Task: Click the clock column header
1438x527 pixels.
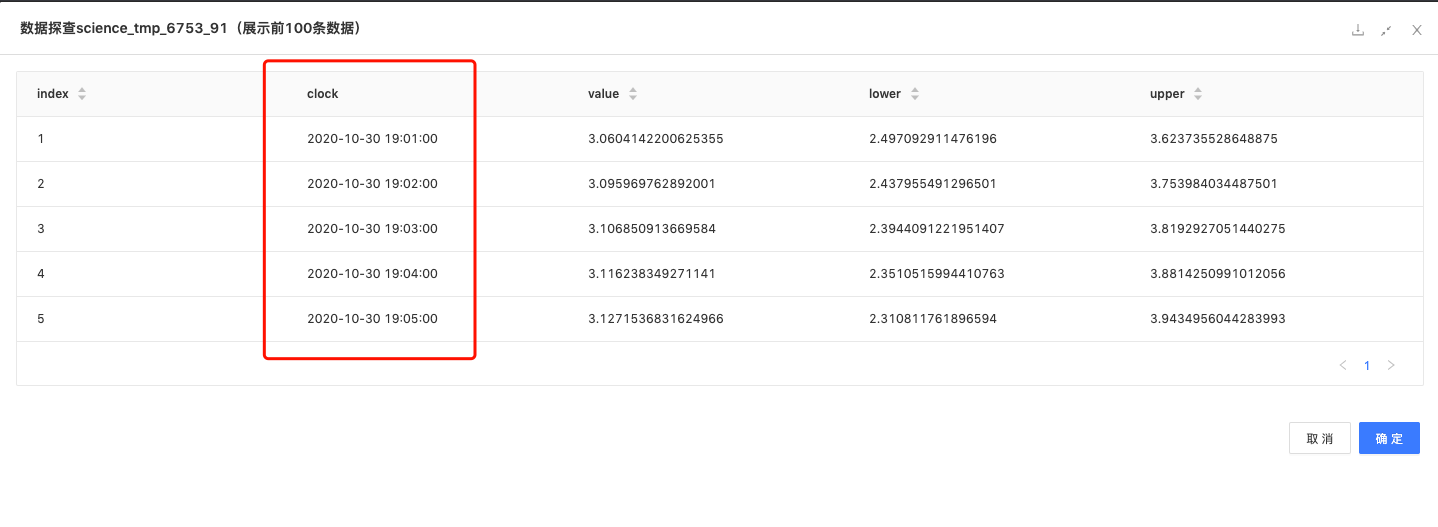Action: (322, 94)
